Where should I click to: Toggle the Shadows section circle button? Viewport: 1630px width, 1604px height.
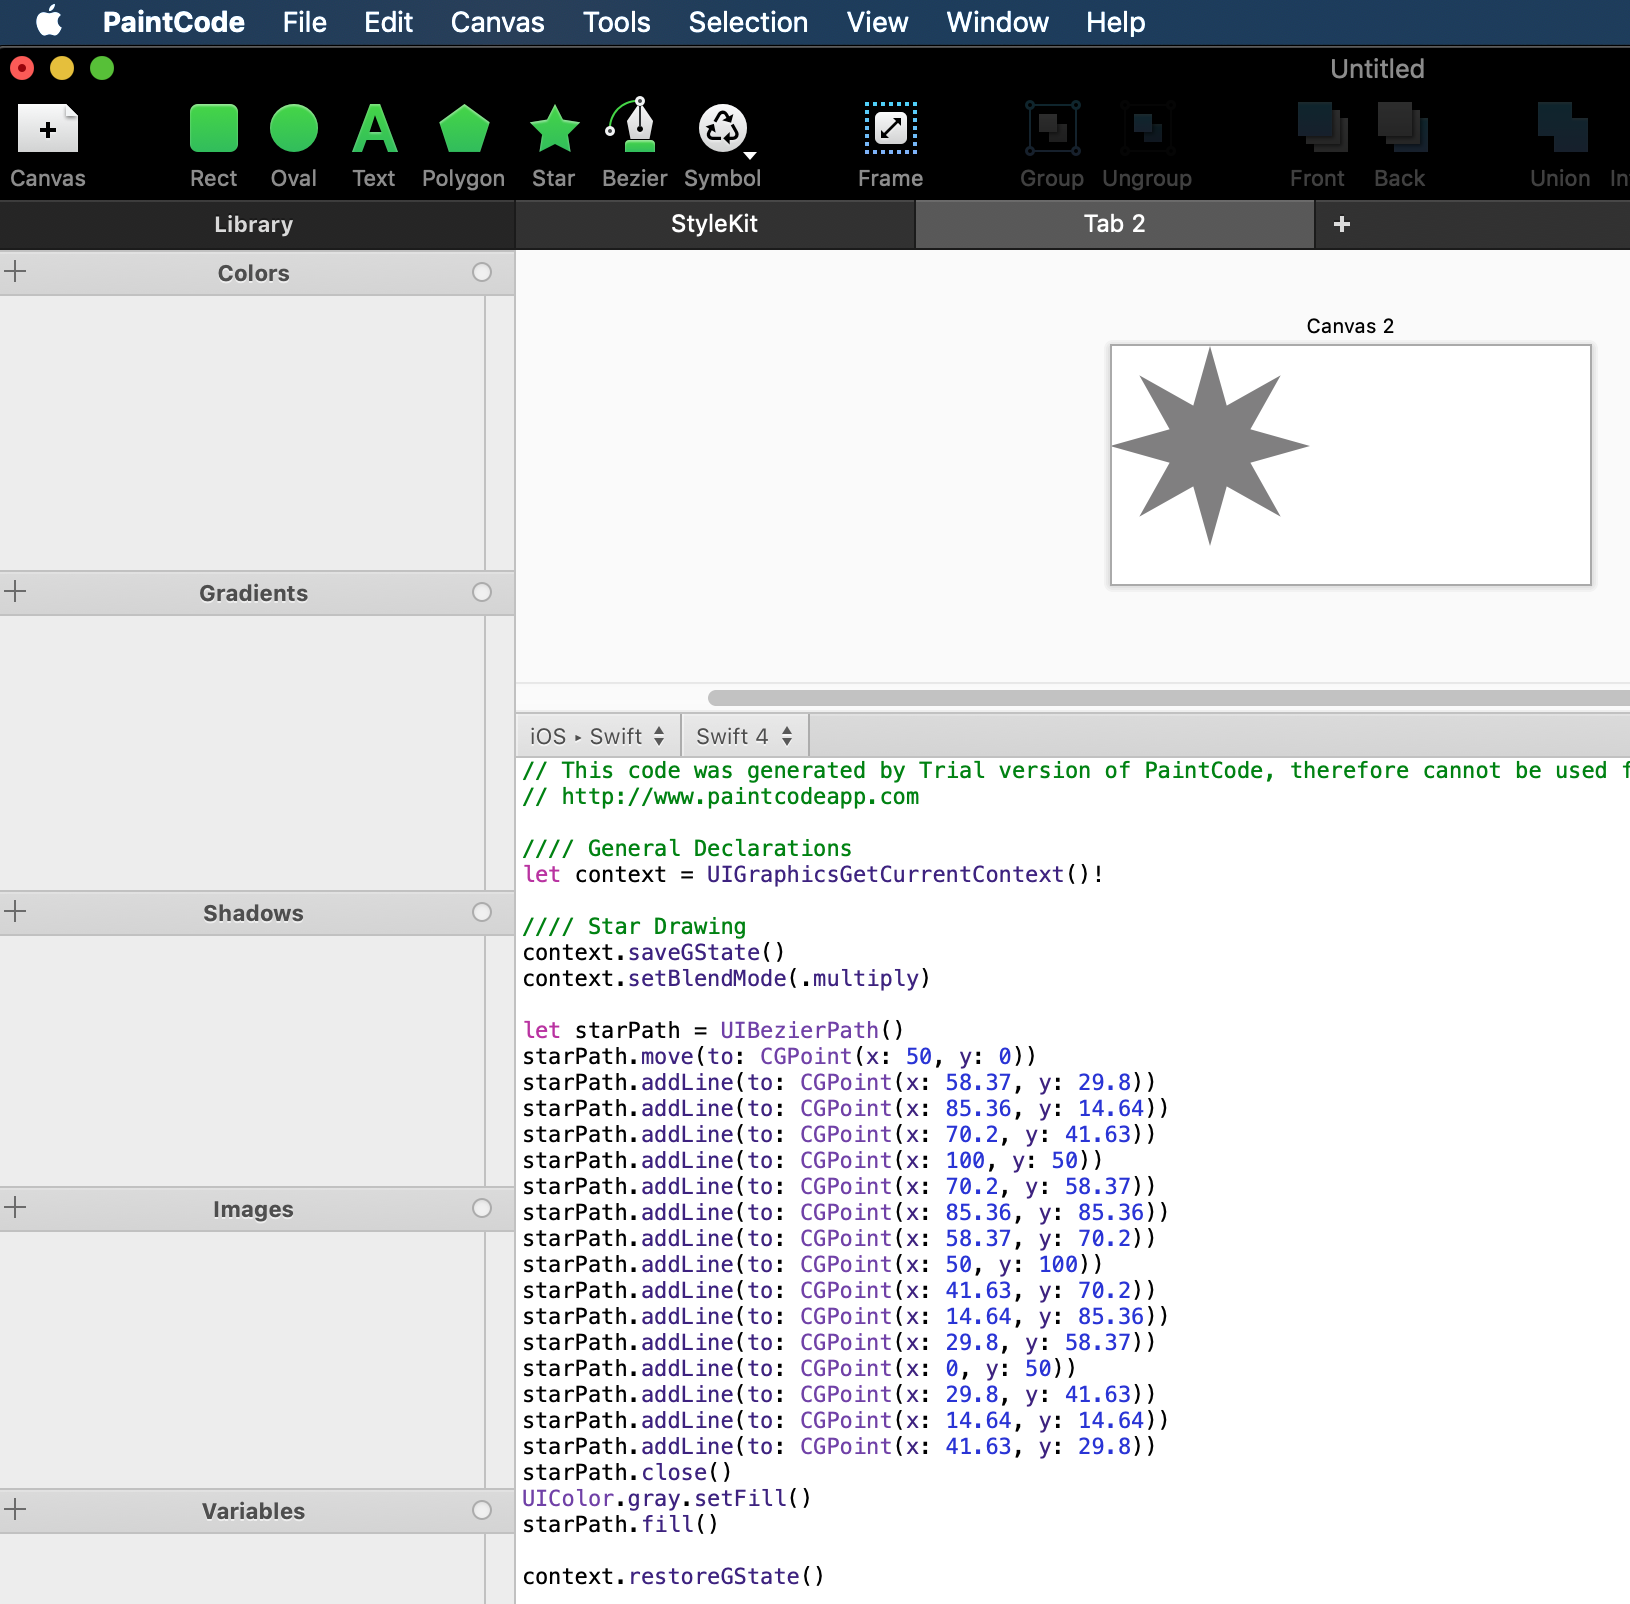(x=482, y=912)
